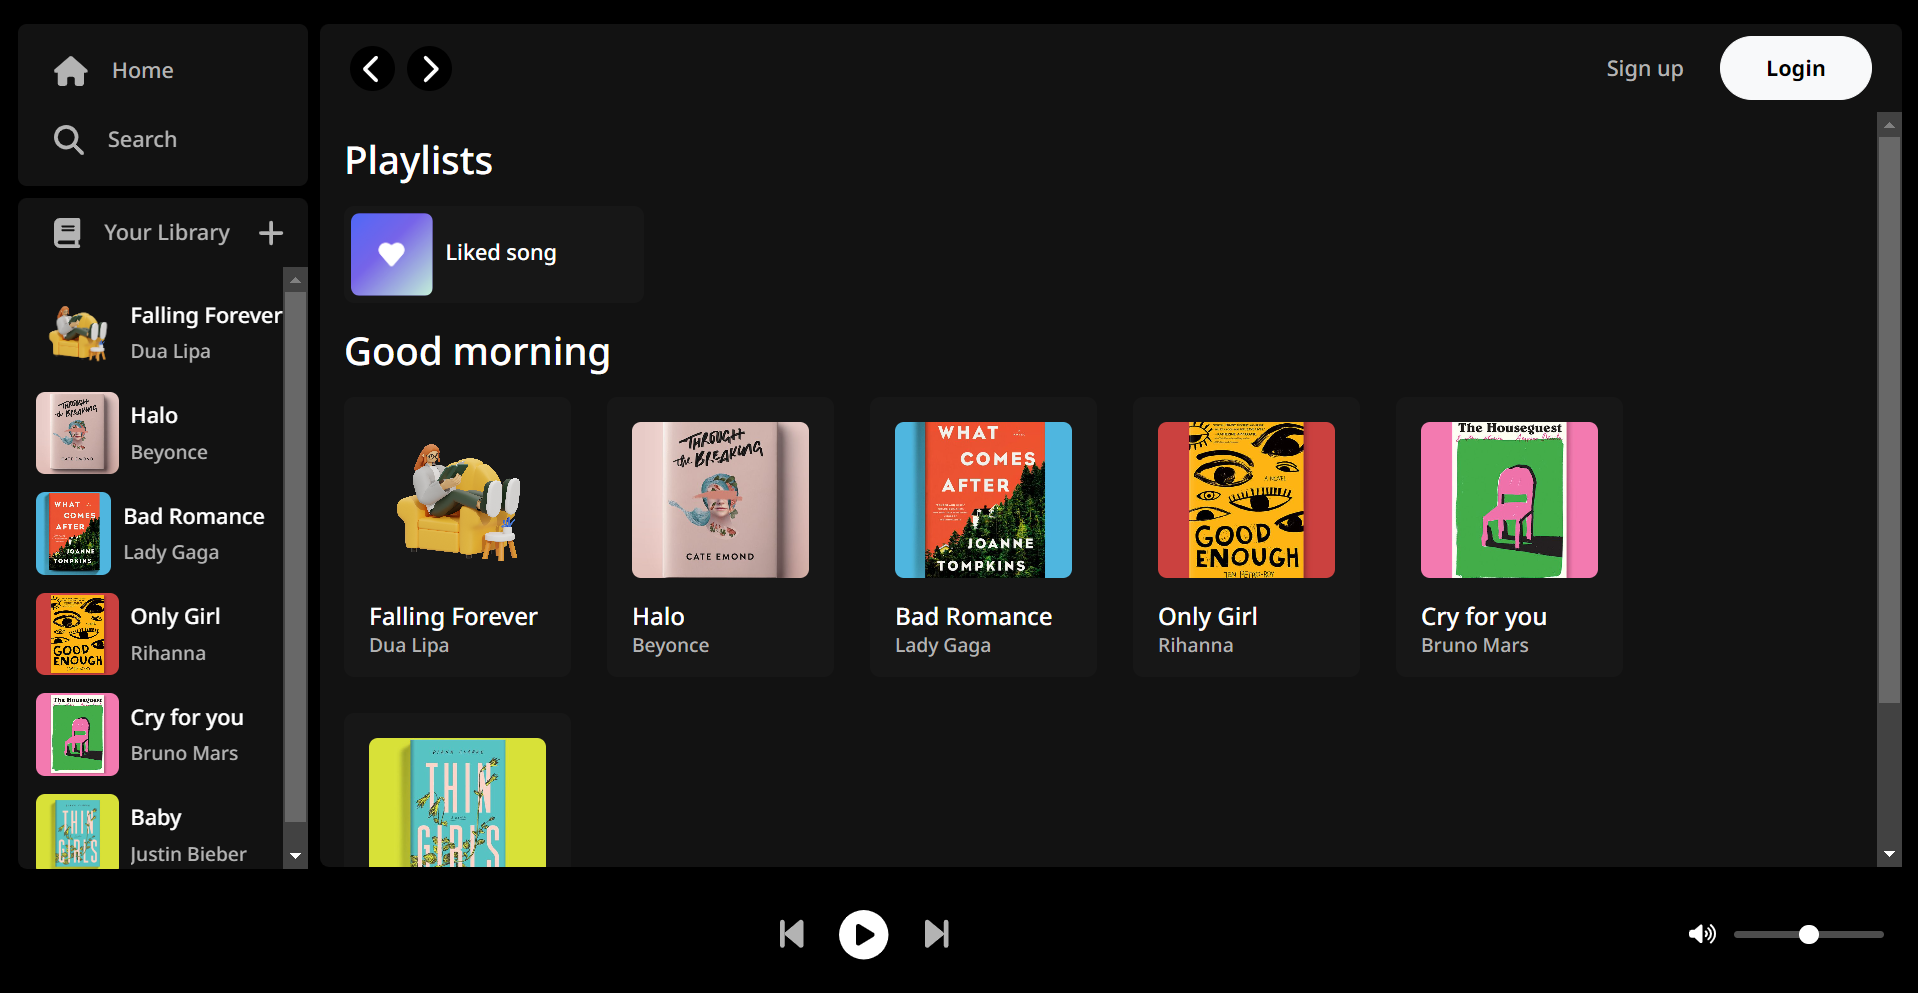
Task: Click the Good morning heading
Action: [x=478, y=352]
